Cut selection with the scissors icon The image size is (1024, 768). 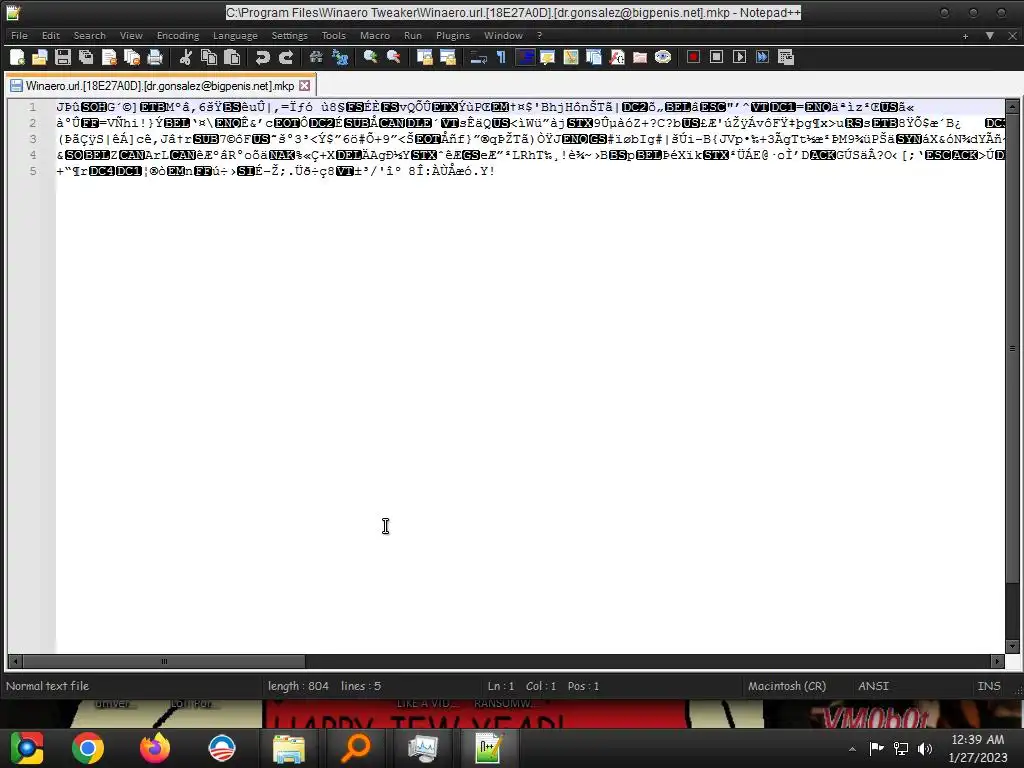point(185,57)
